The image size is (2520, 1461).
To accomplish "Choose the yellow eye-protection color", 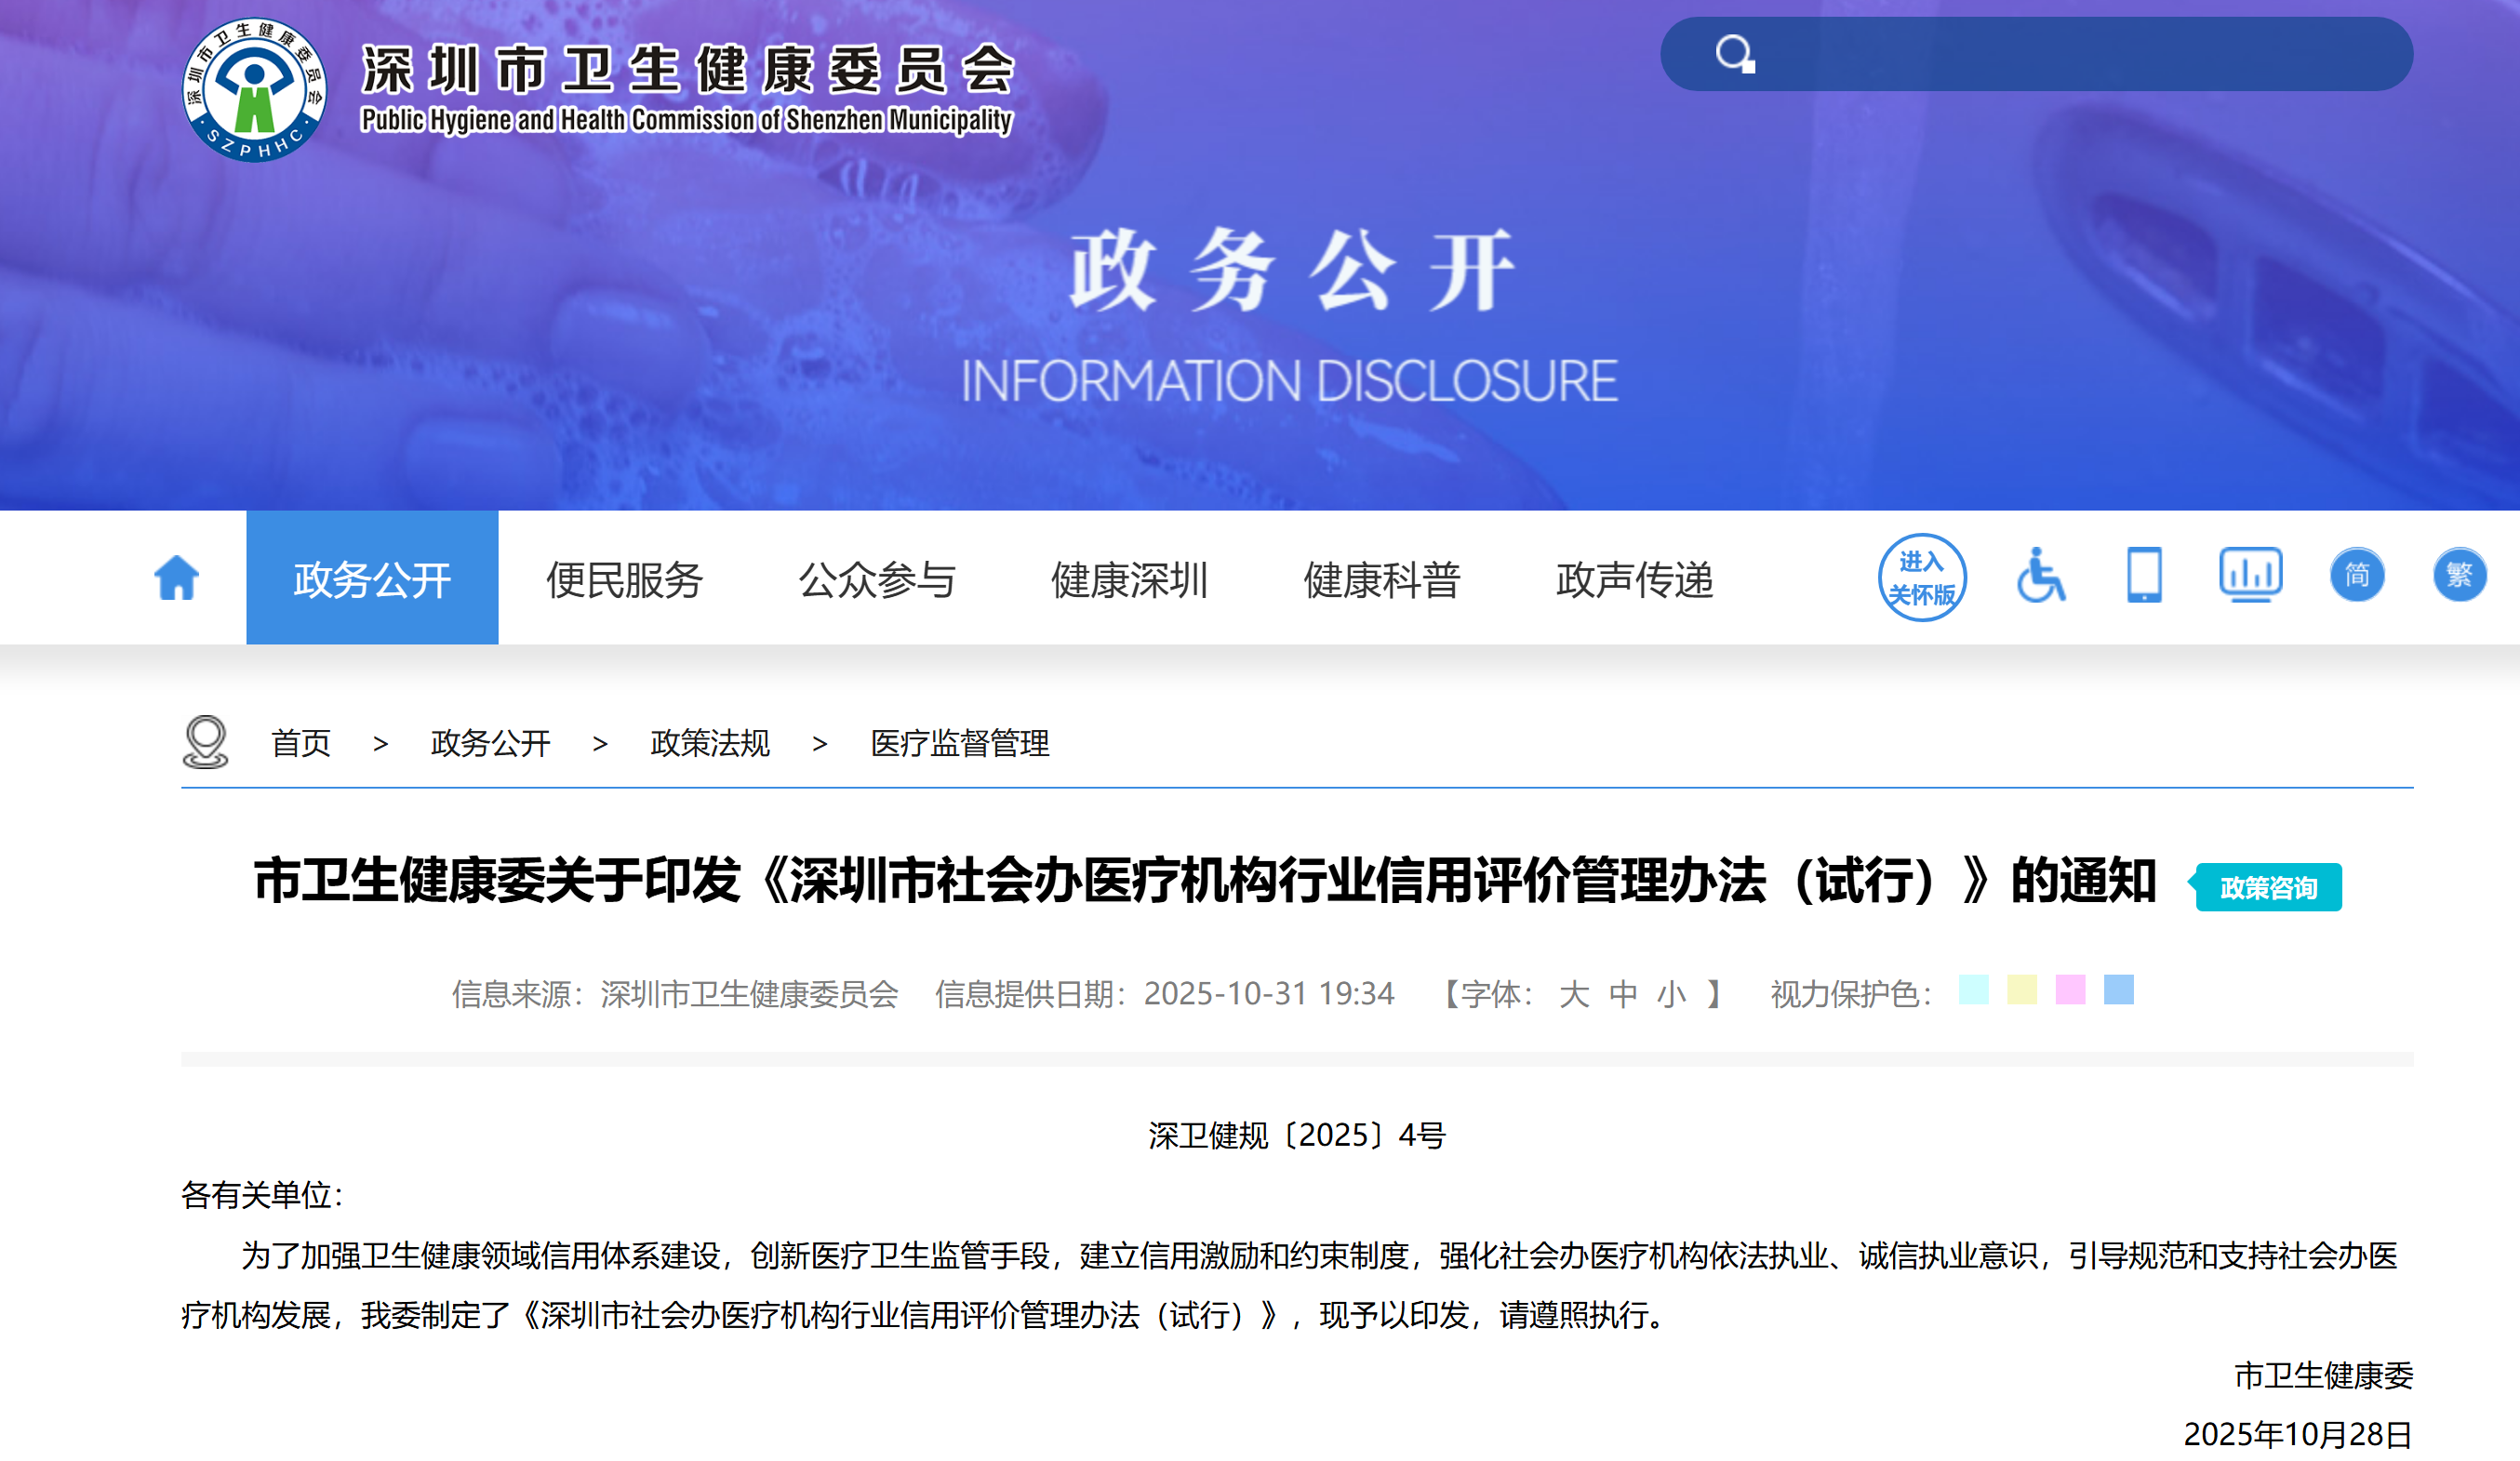I will pyautogui.click(x=2022, y=989).
